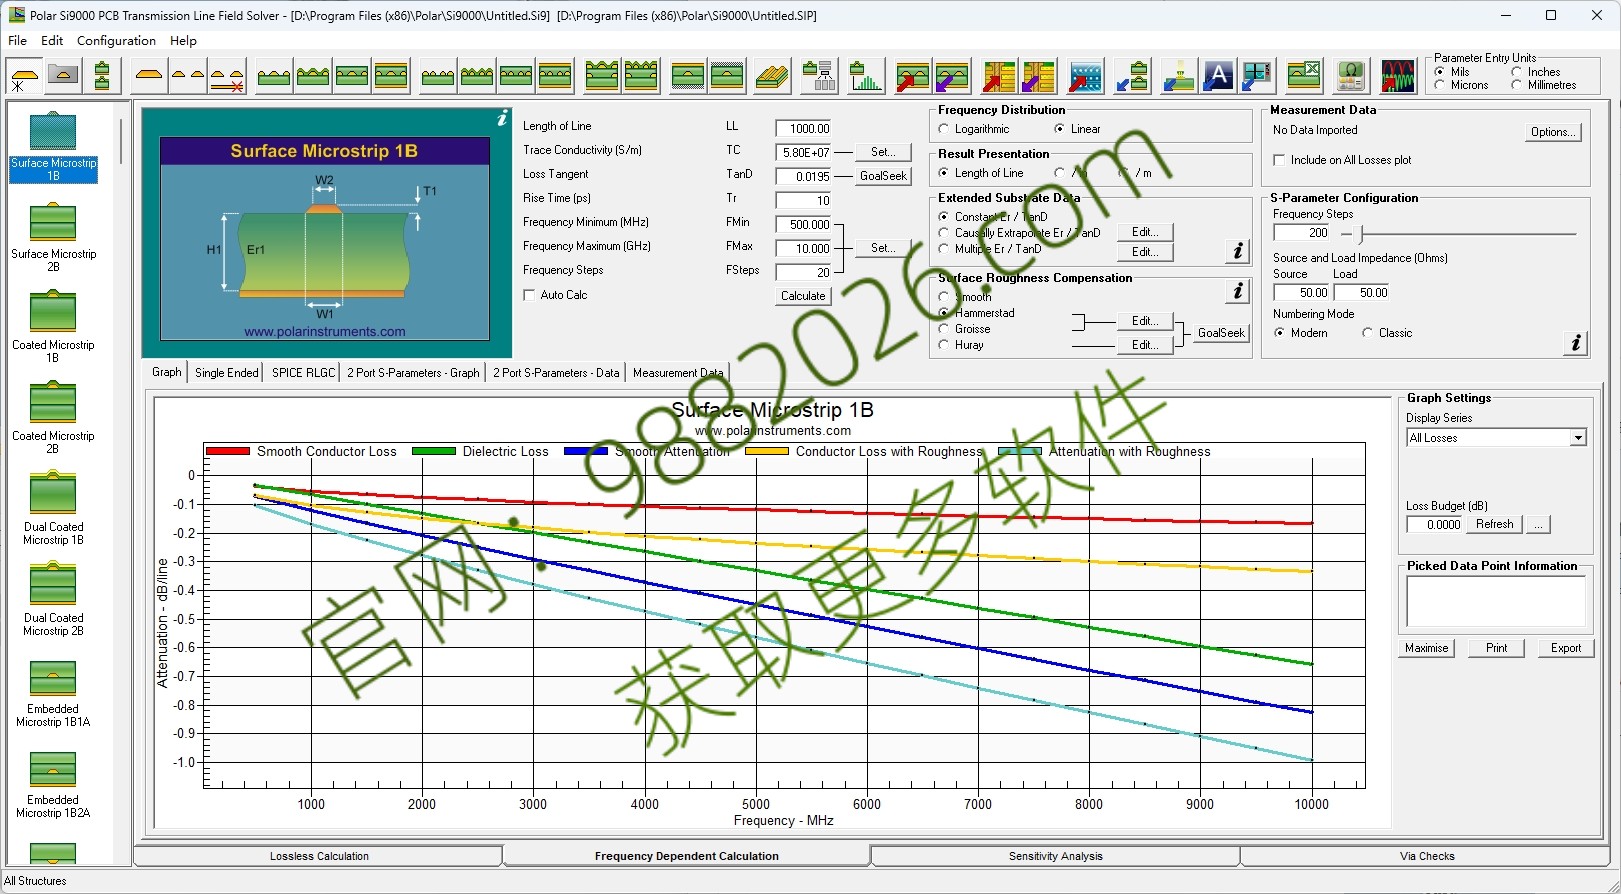The height and width of the screenshot is (894, 1621).
Task: Click GoalSeek next to Loss Tangent
Action: click(883, 176)
